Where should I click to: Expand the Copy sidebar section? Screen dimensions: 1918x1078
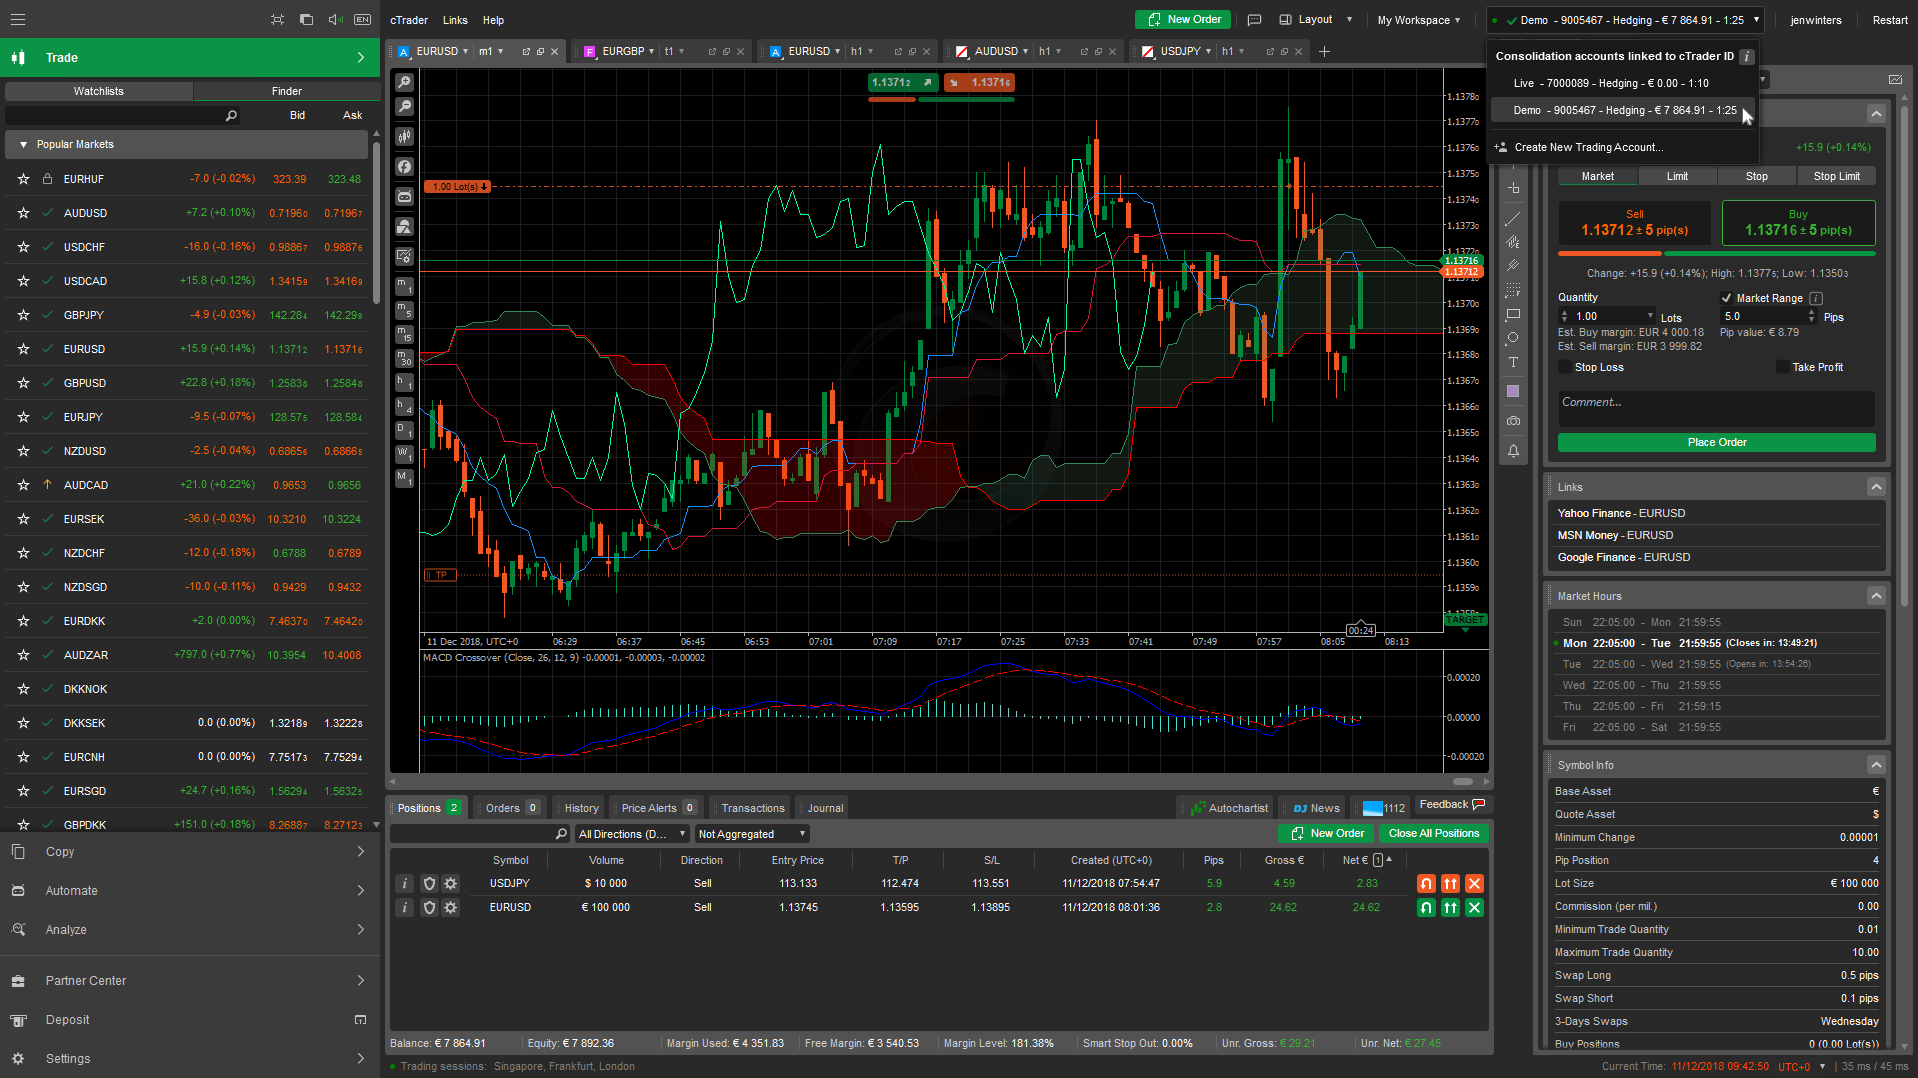[x=190, y=852]
